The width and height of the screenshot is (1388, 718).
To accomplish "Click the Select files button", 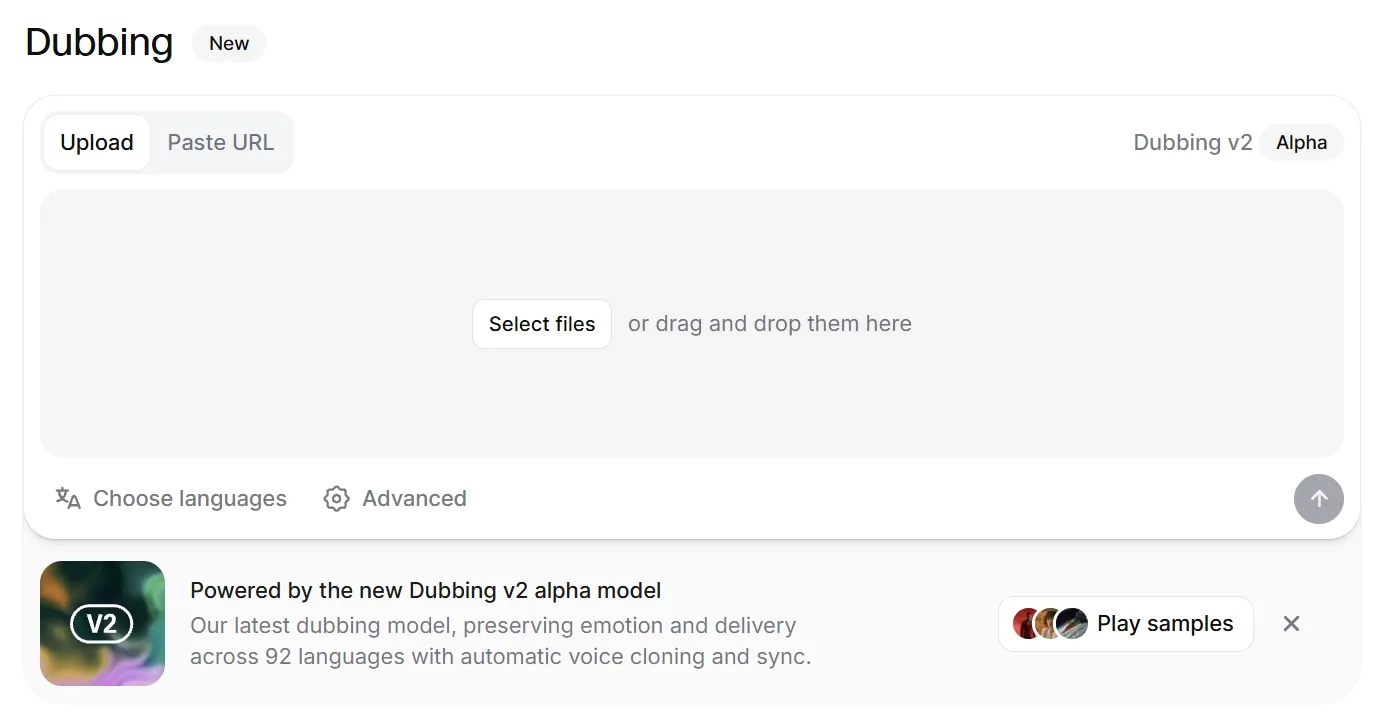I will [x=542, y=324].
